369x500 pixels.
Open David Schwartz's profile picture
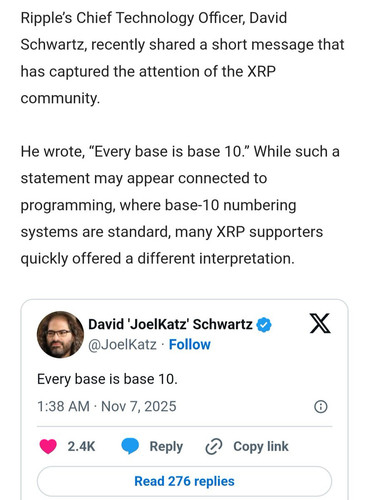click(x=60, y=334)
